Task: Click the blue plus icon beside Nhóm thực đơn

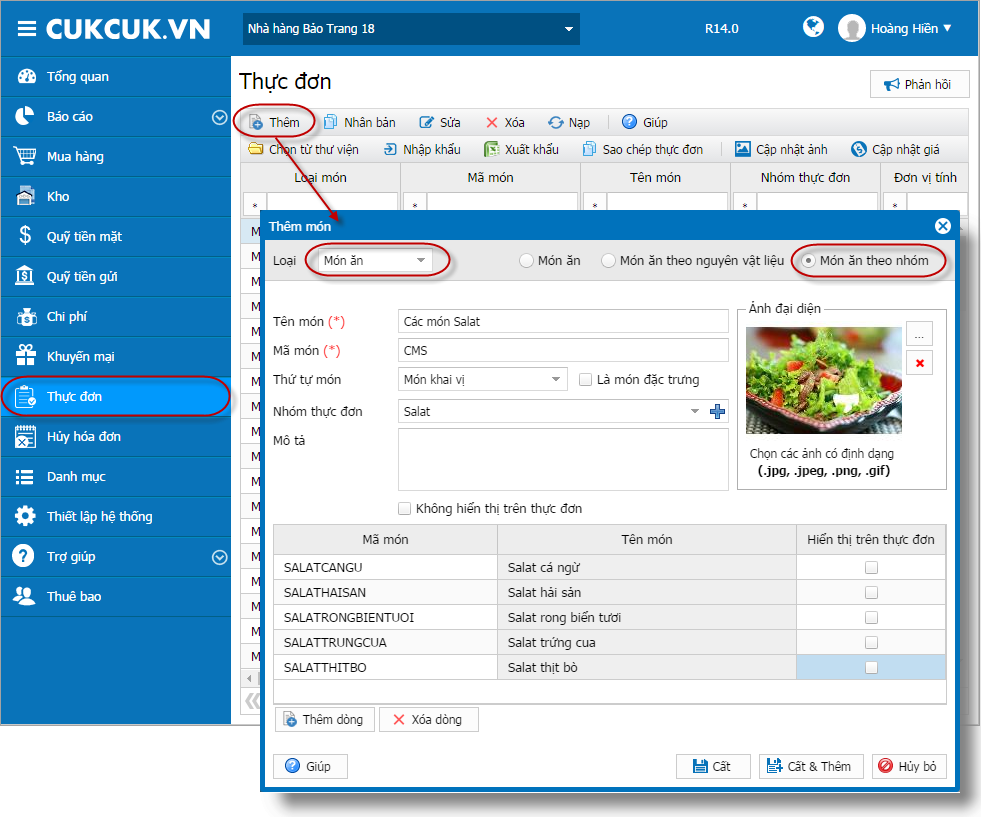Action: [x=717, y=411]
